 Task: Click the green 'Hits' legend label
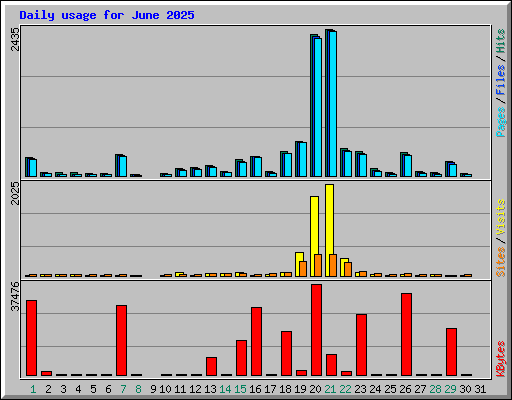click(501, 41)
